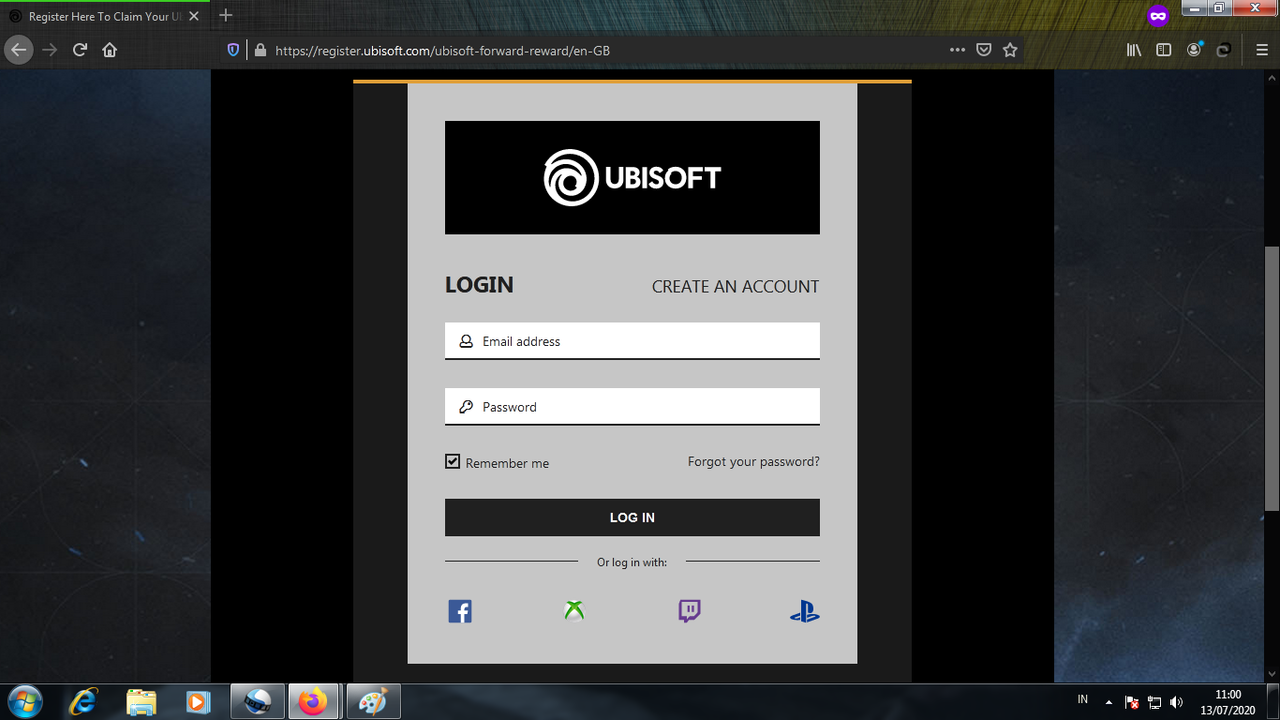Select the LOGIN tab heading
Viewport: 1280px width, 720px height.
click(x=479, y=285)
